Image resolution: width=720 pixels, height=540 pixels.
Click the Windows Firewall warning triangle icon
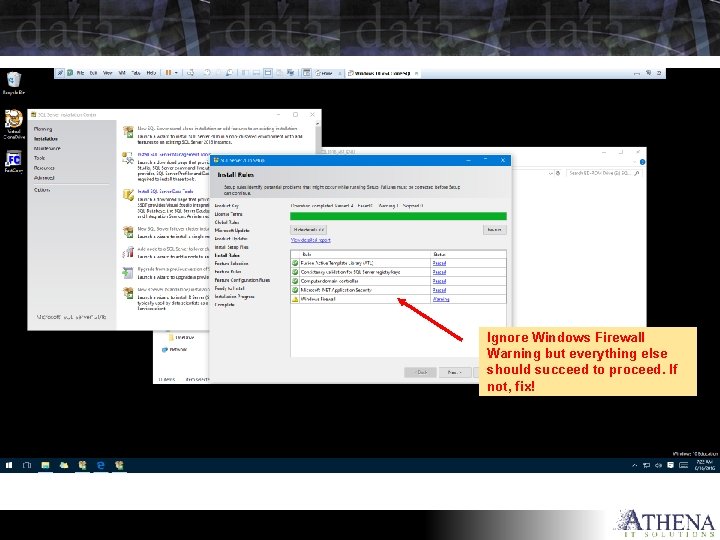pos(295,299)
